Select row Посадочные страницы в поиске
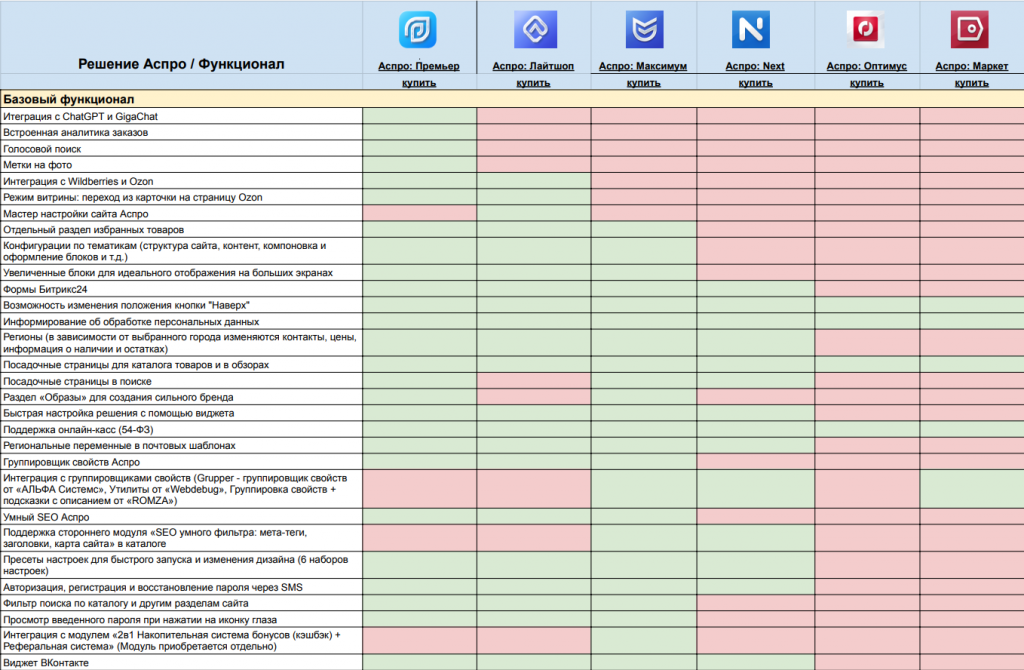Image resolution: width=1024 pixels, height=670 pixels. (182, 381)
